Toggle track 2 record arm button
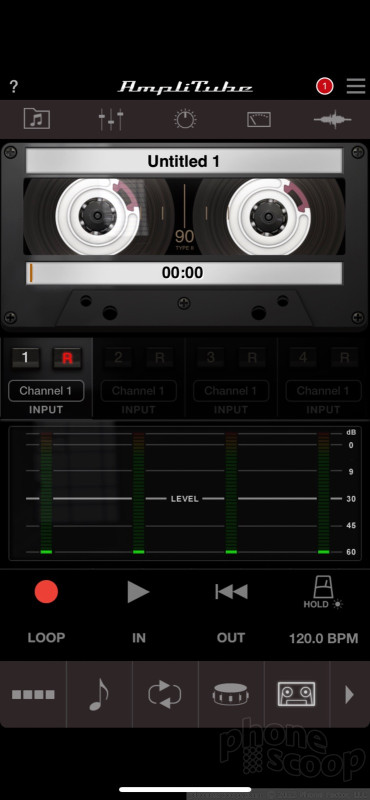The height and width of the screenshot is (800, 370). click(159, 358)
